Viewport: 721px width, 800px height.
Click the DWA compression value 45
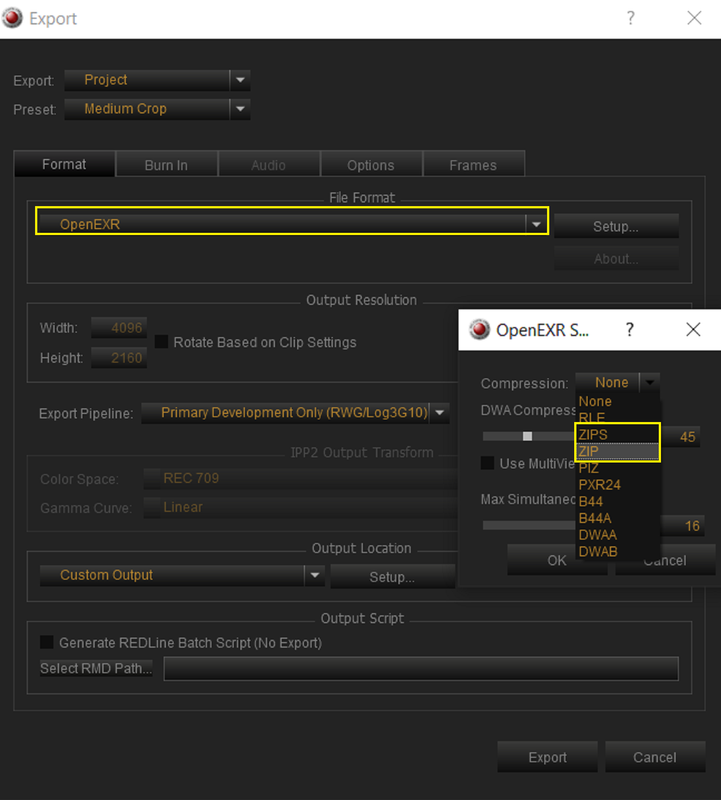[x=681, y=437]
